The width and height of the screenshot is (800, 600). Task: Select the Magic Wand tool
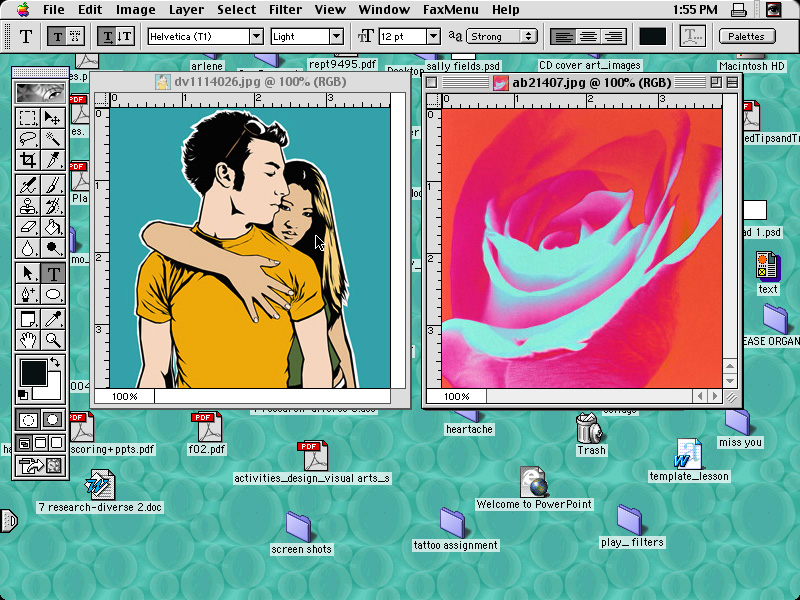pos(53,139)
